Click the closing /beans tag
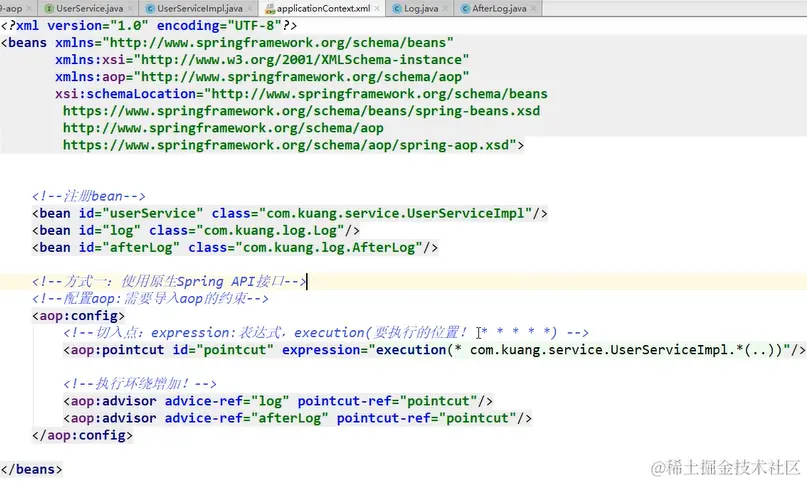Screen dimensions: 807x483 point(31,469)
